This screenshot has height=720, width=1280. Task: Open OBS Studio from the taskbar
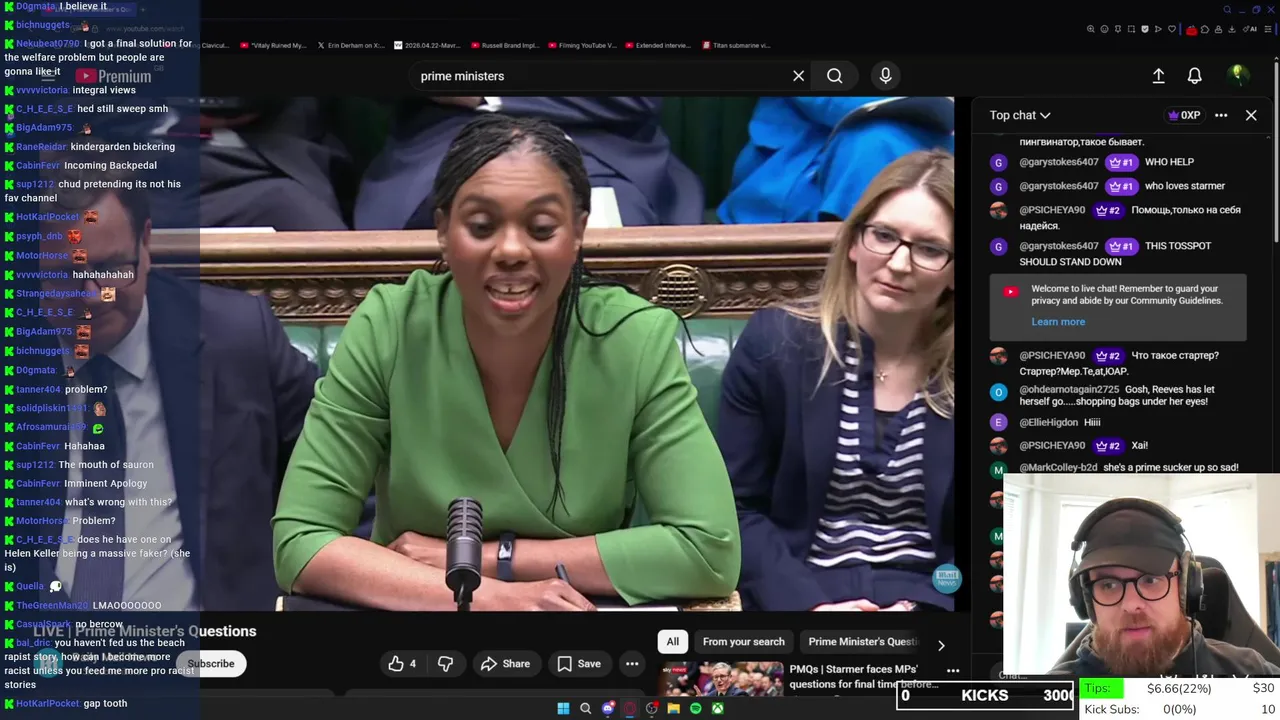click(x=652, y=709)
